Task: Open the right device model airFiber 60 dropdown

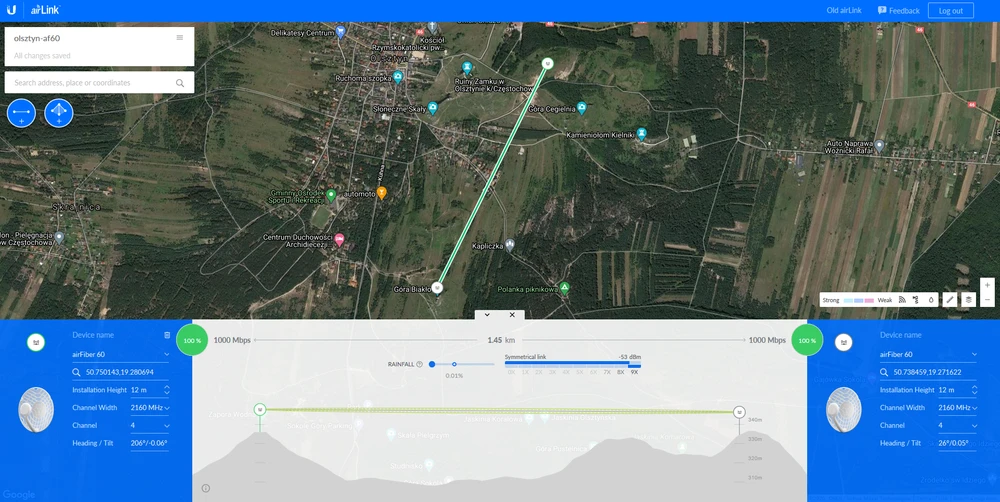Action: (929, 354)
